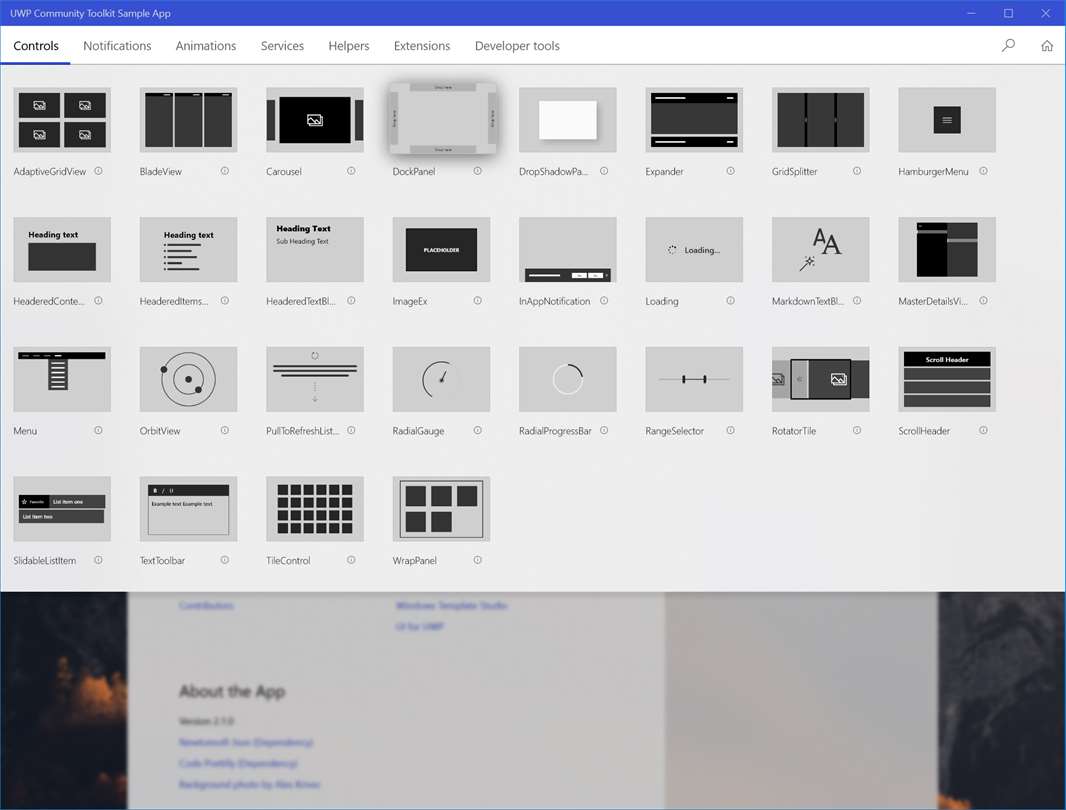Open the Services tab

click(x=282, y=46)
